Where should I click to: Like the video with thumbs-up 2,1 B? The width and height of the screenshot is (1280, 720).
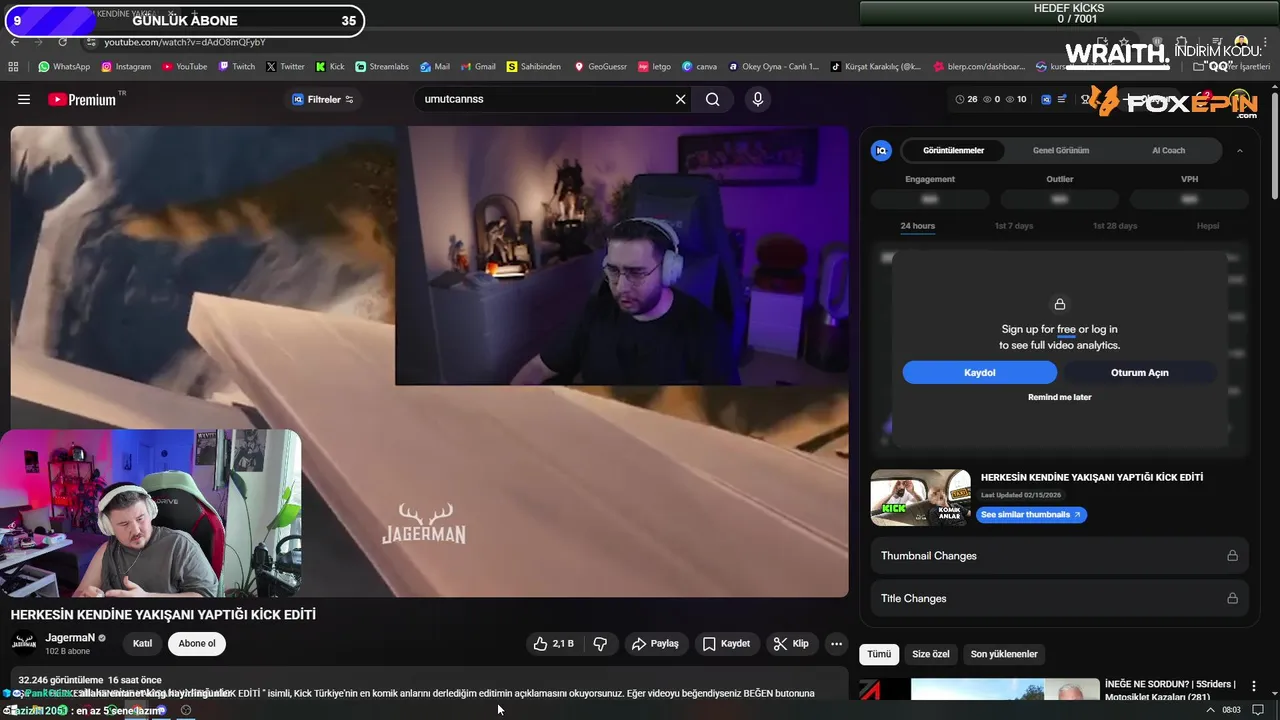[553, 644]
